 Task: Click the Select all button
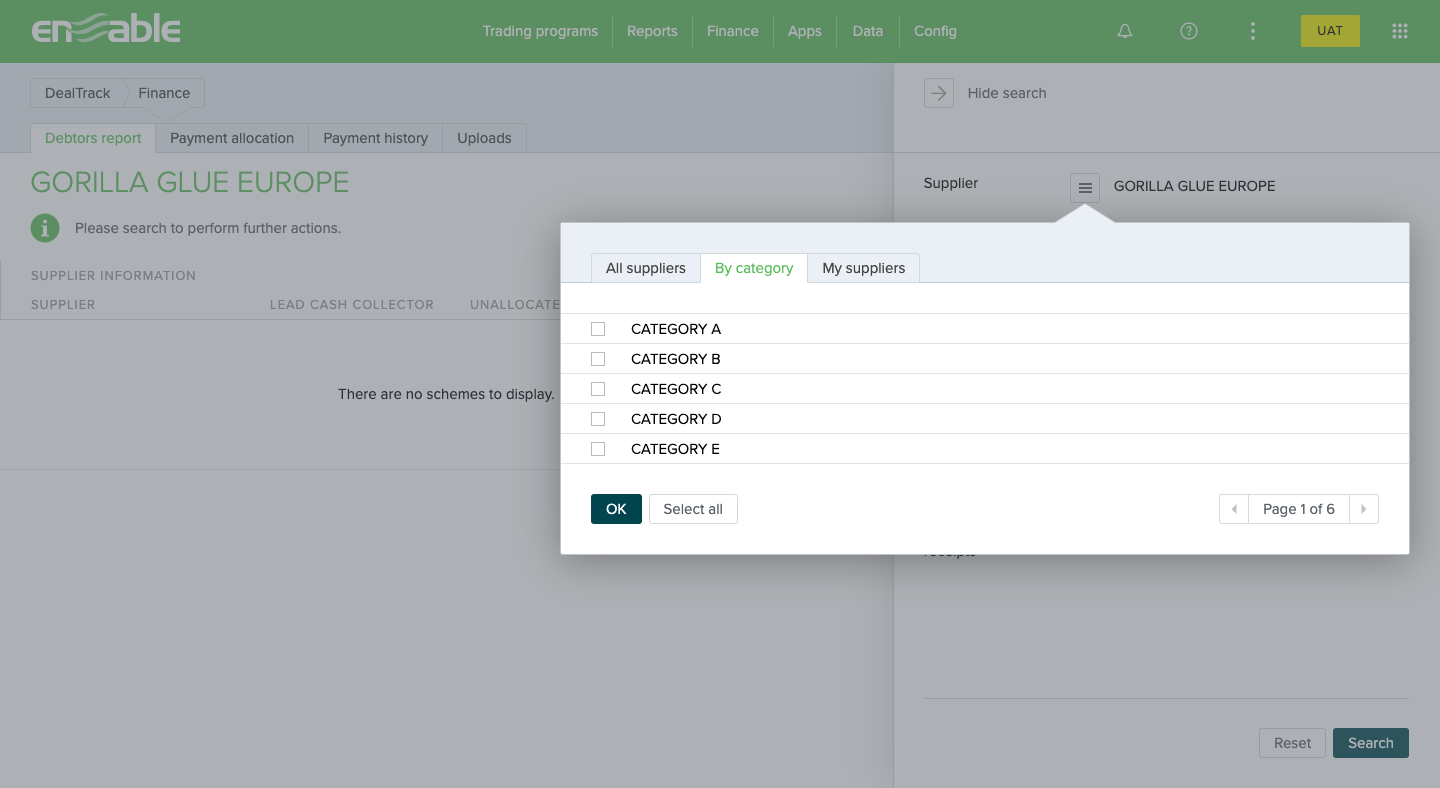(693, 509)
